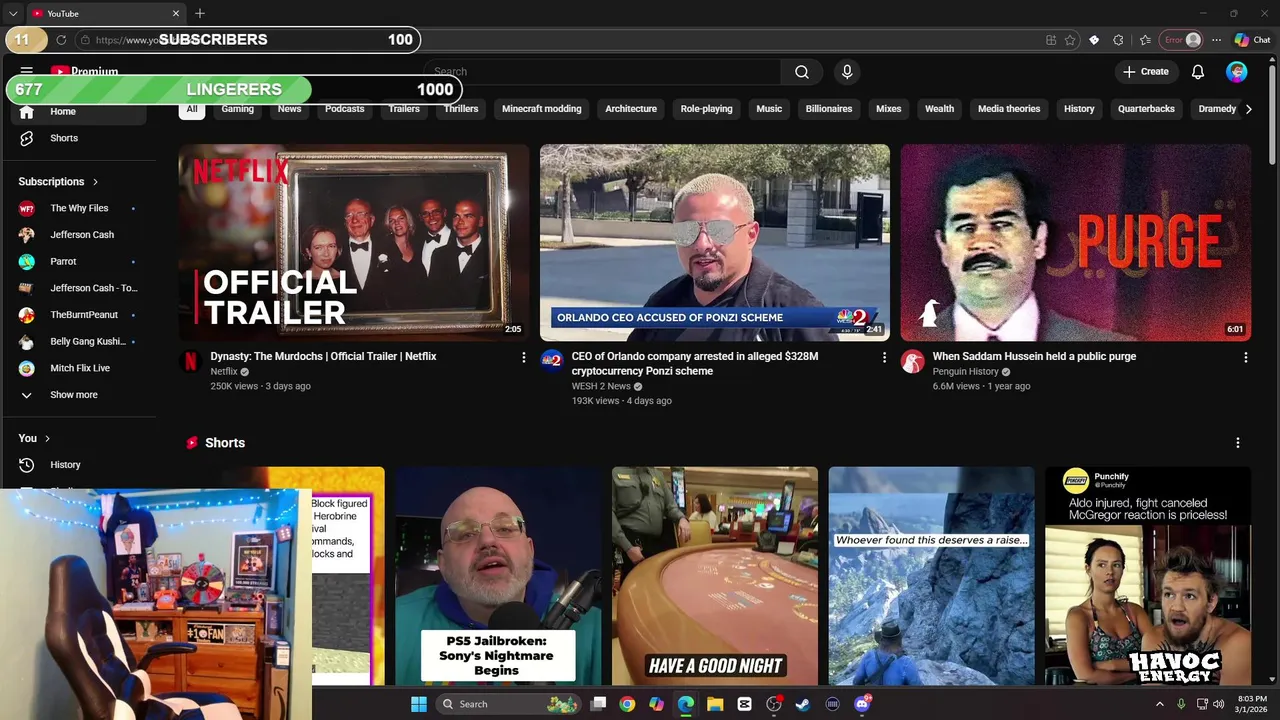Go to the Jefferson Cash subscription channel

click(x=82, y=235)
